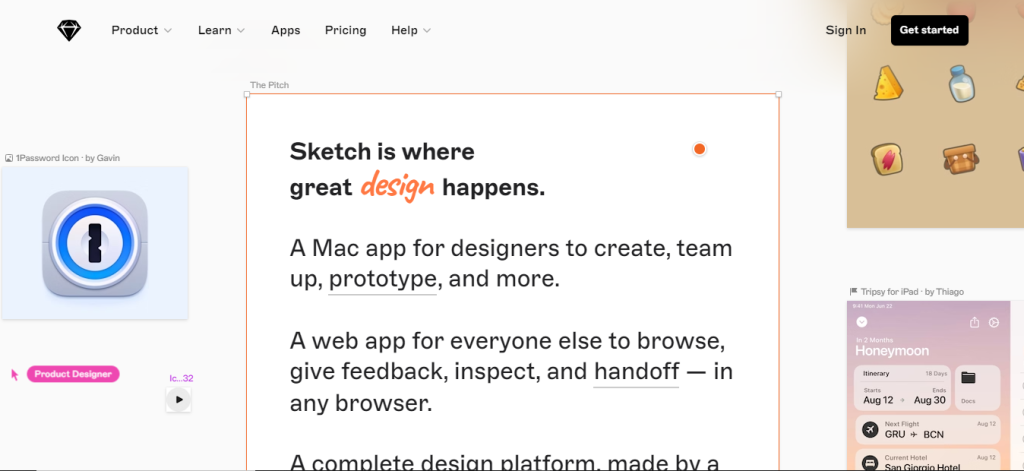
Task: Click the Sketch diamond logo
Action: pyautogui.click(x=69, y=31)
